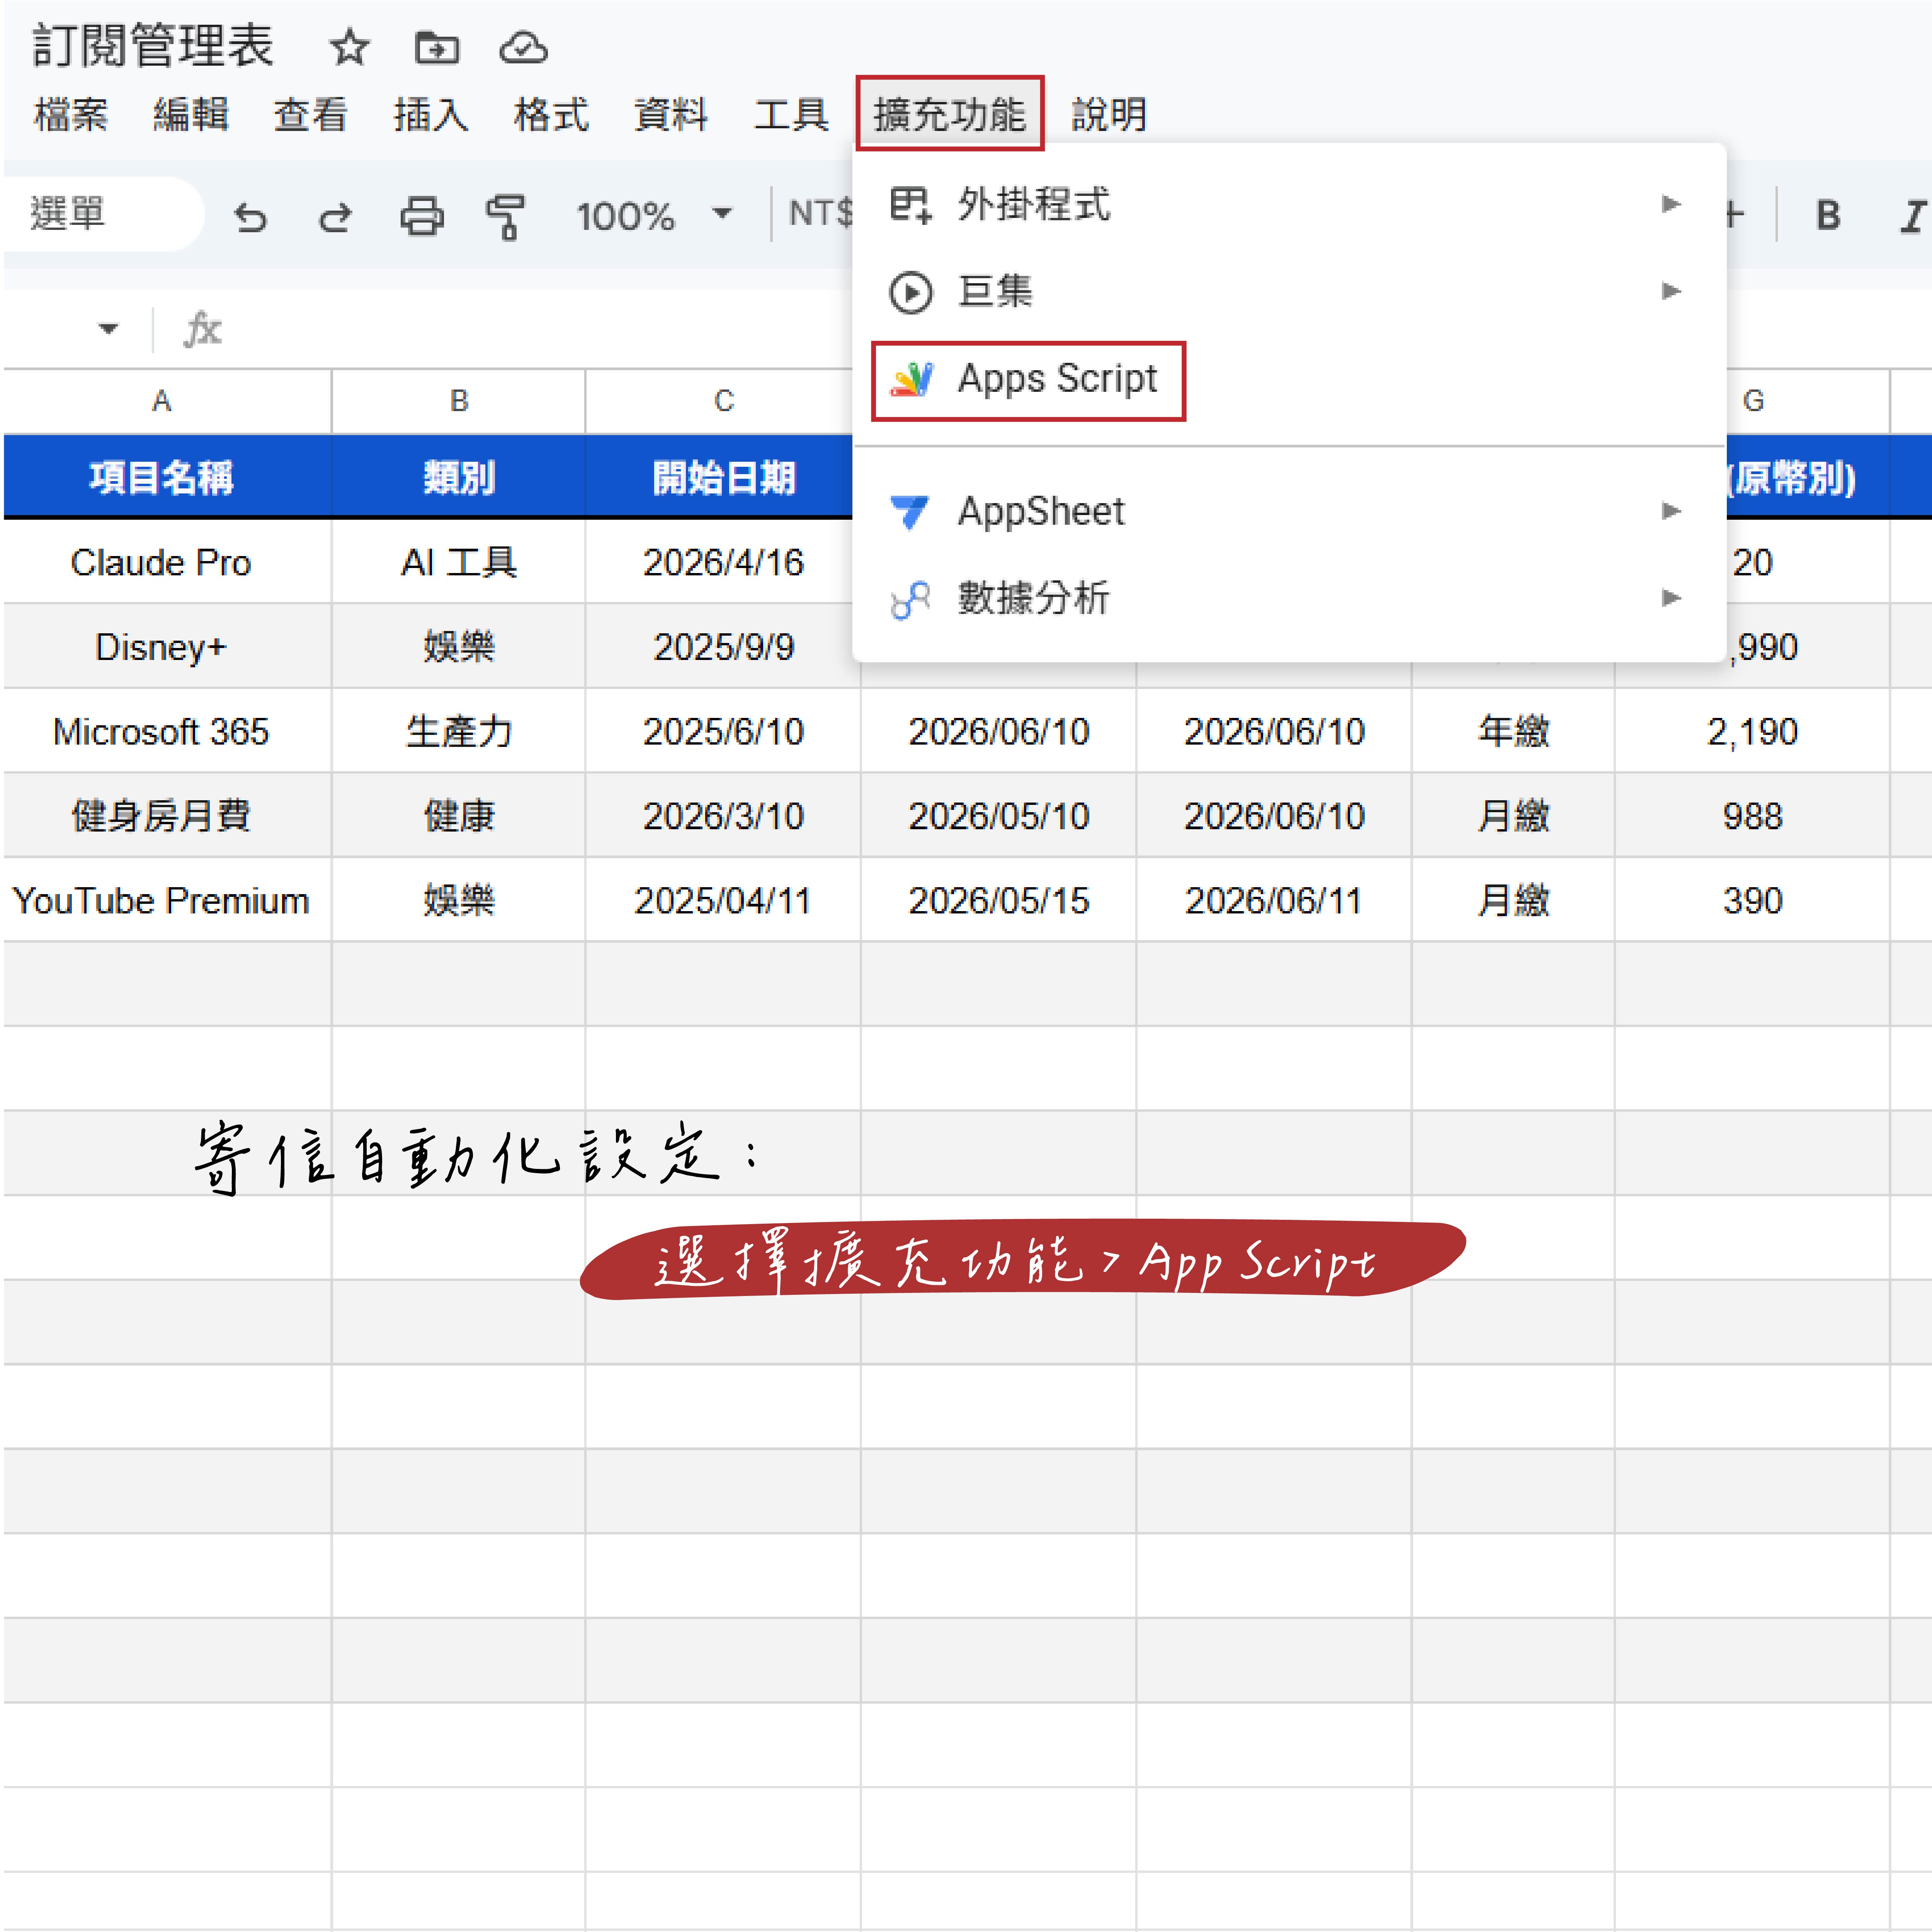
Task: Click the print icon
Action: click(422, 216)
